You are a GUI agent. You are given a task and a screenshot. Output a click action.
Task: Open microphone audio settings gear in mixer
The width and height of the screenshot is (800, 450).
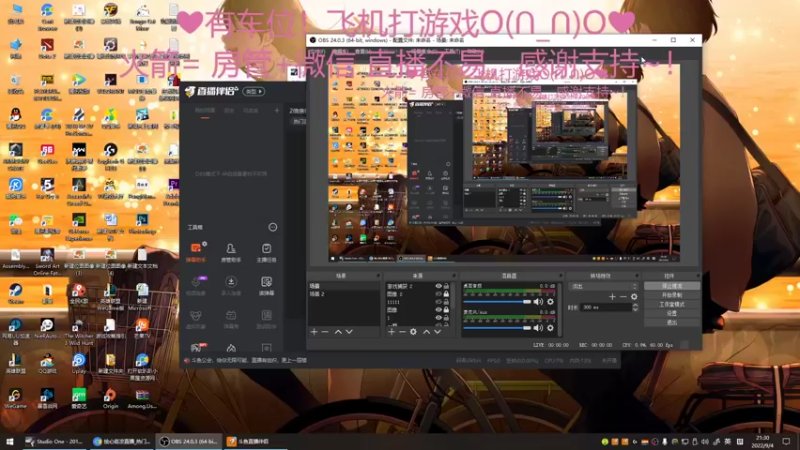[x=550, y=328]
